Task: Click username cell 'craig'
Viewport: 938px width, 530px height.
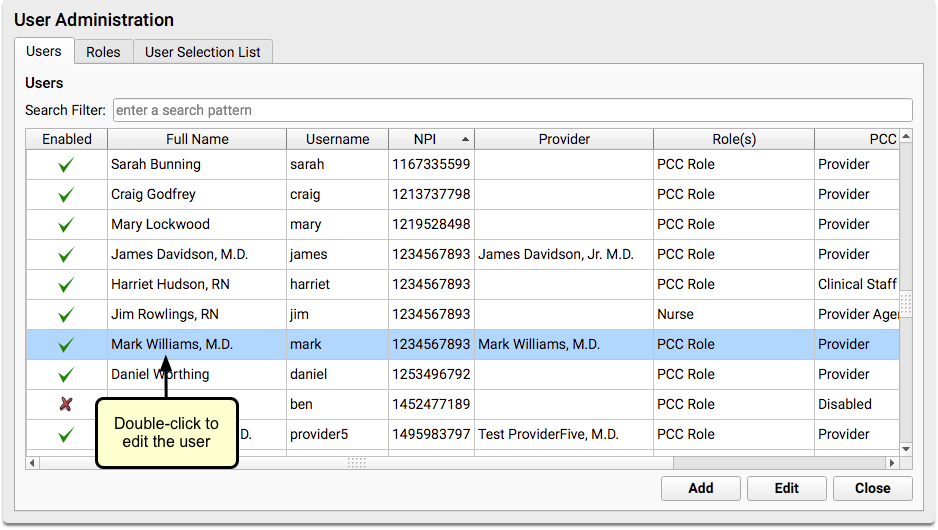Action: coord(337,194)
